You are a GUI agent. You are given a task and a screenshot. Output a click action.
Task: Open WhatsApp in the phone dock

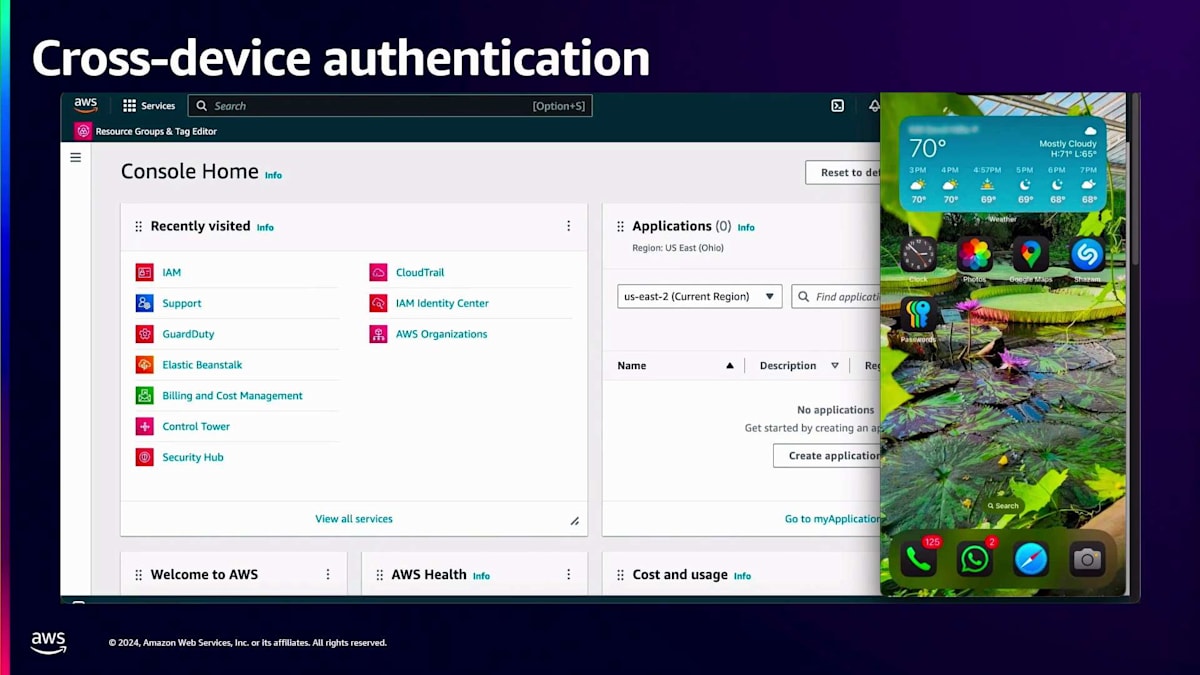974,559
